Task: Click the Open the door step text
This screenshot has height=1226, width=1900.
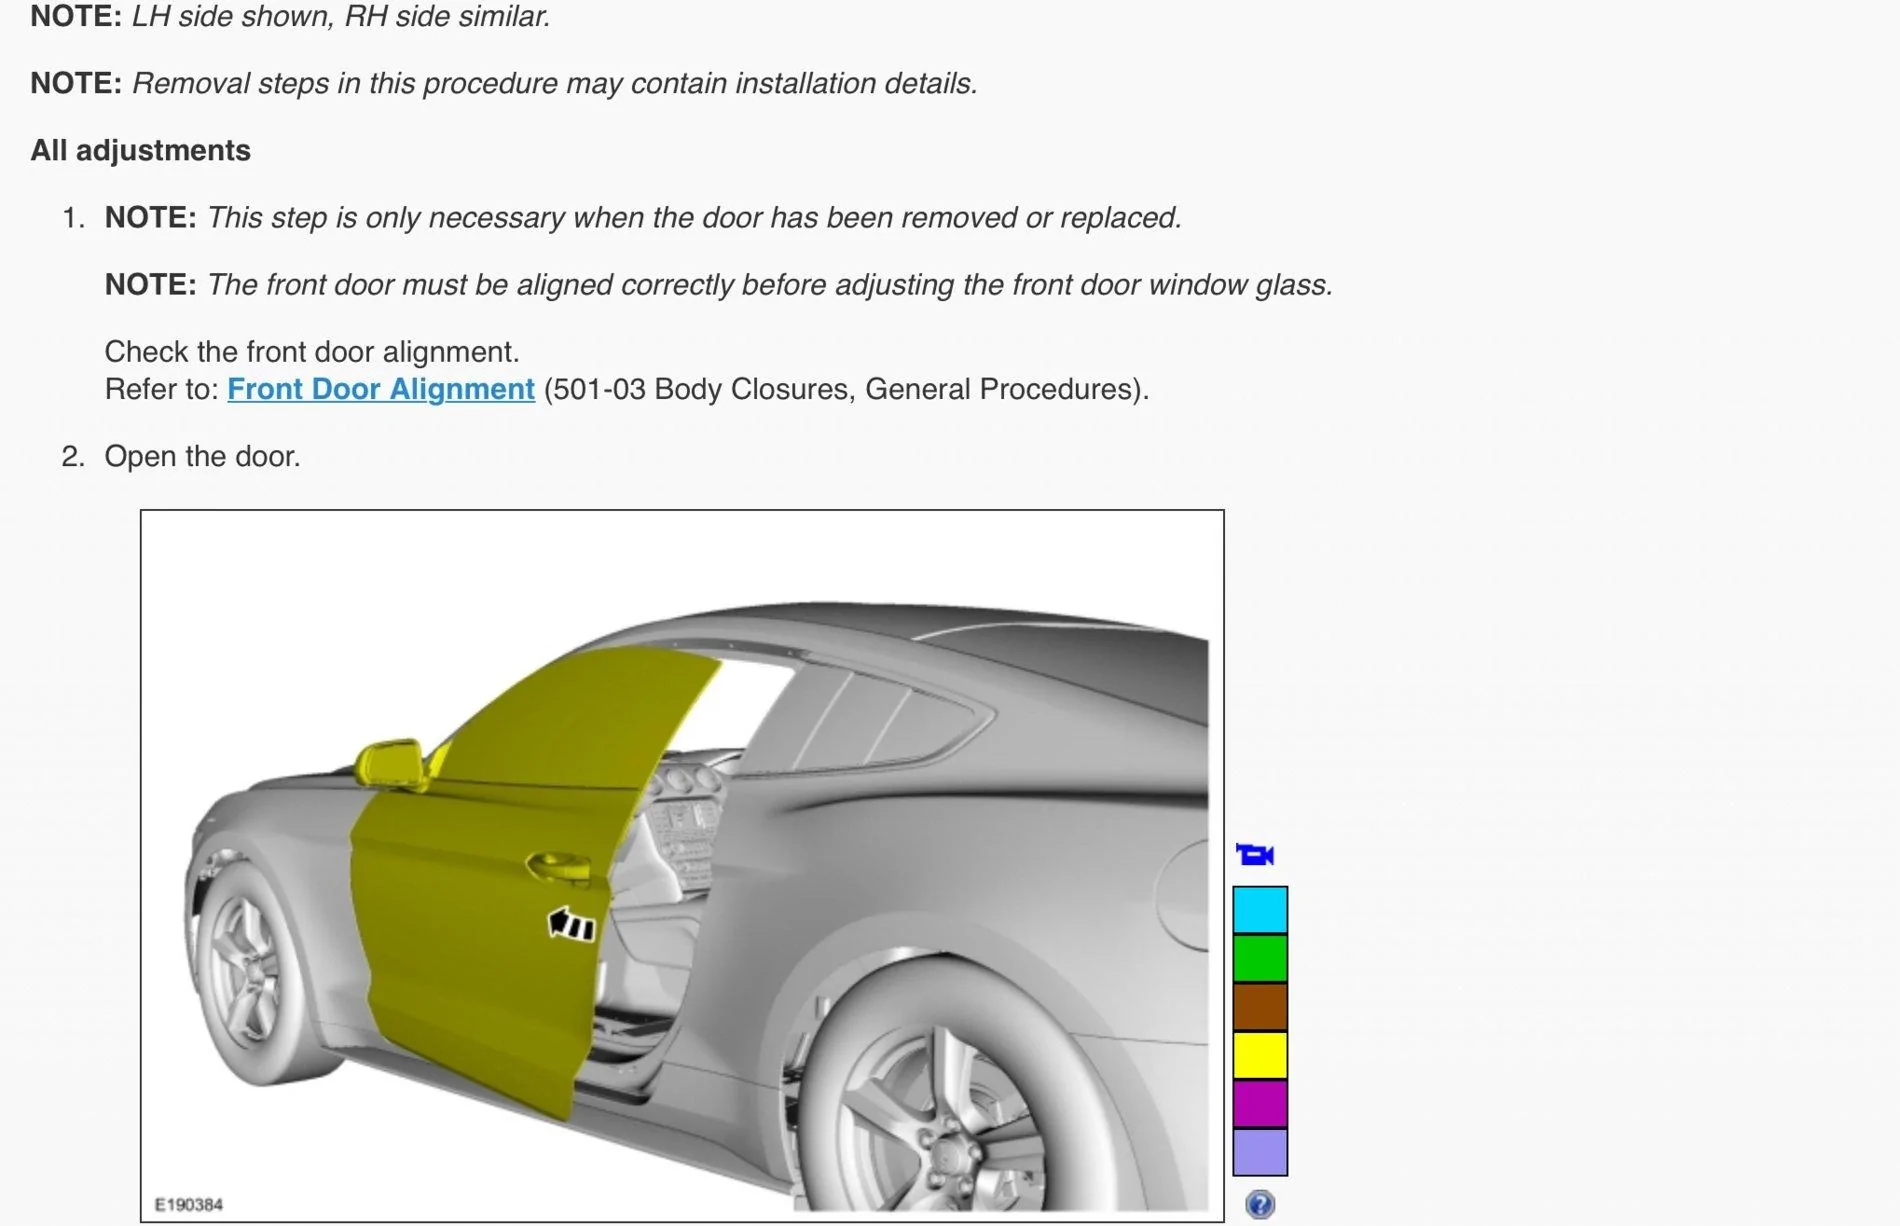Action: [x=202, y=456]
